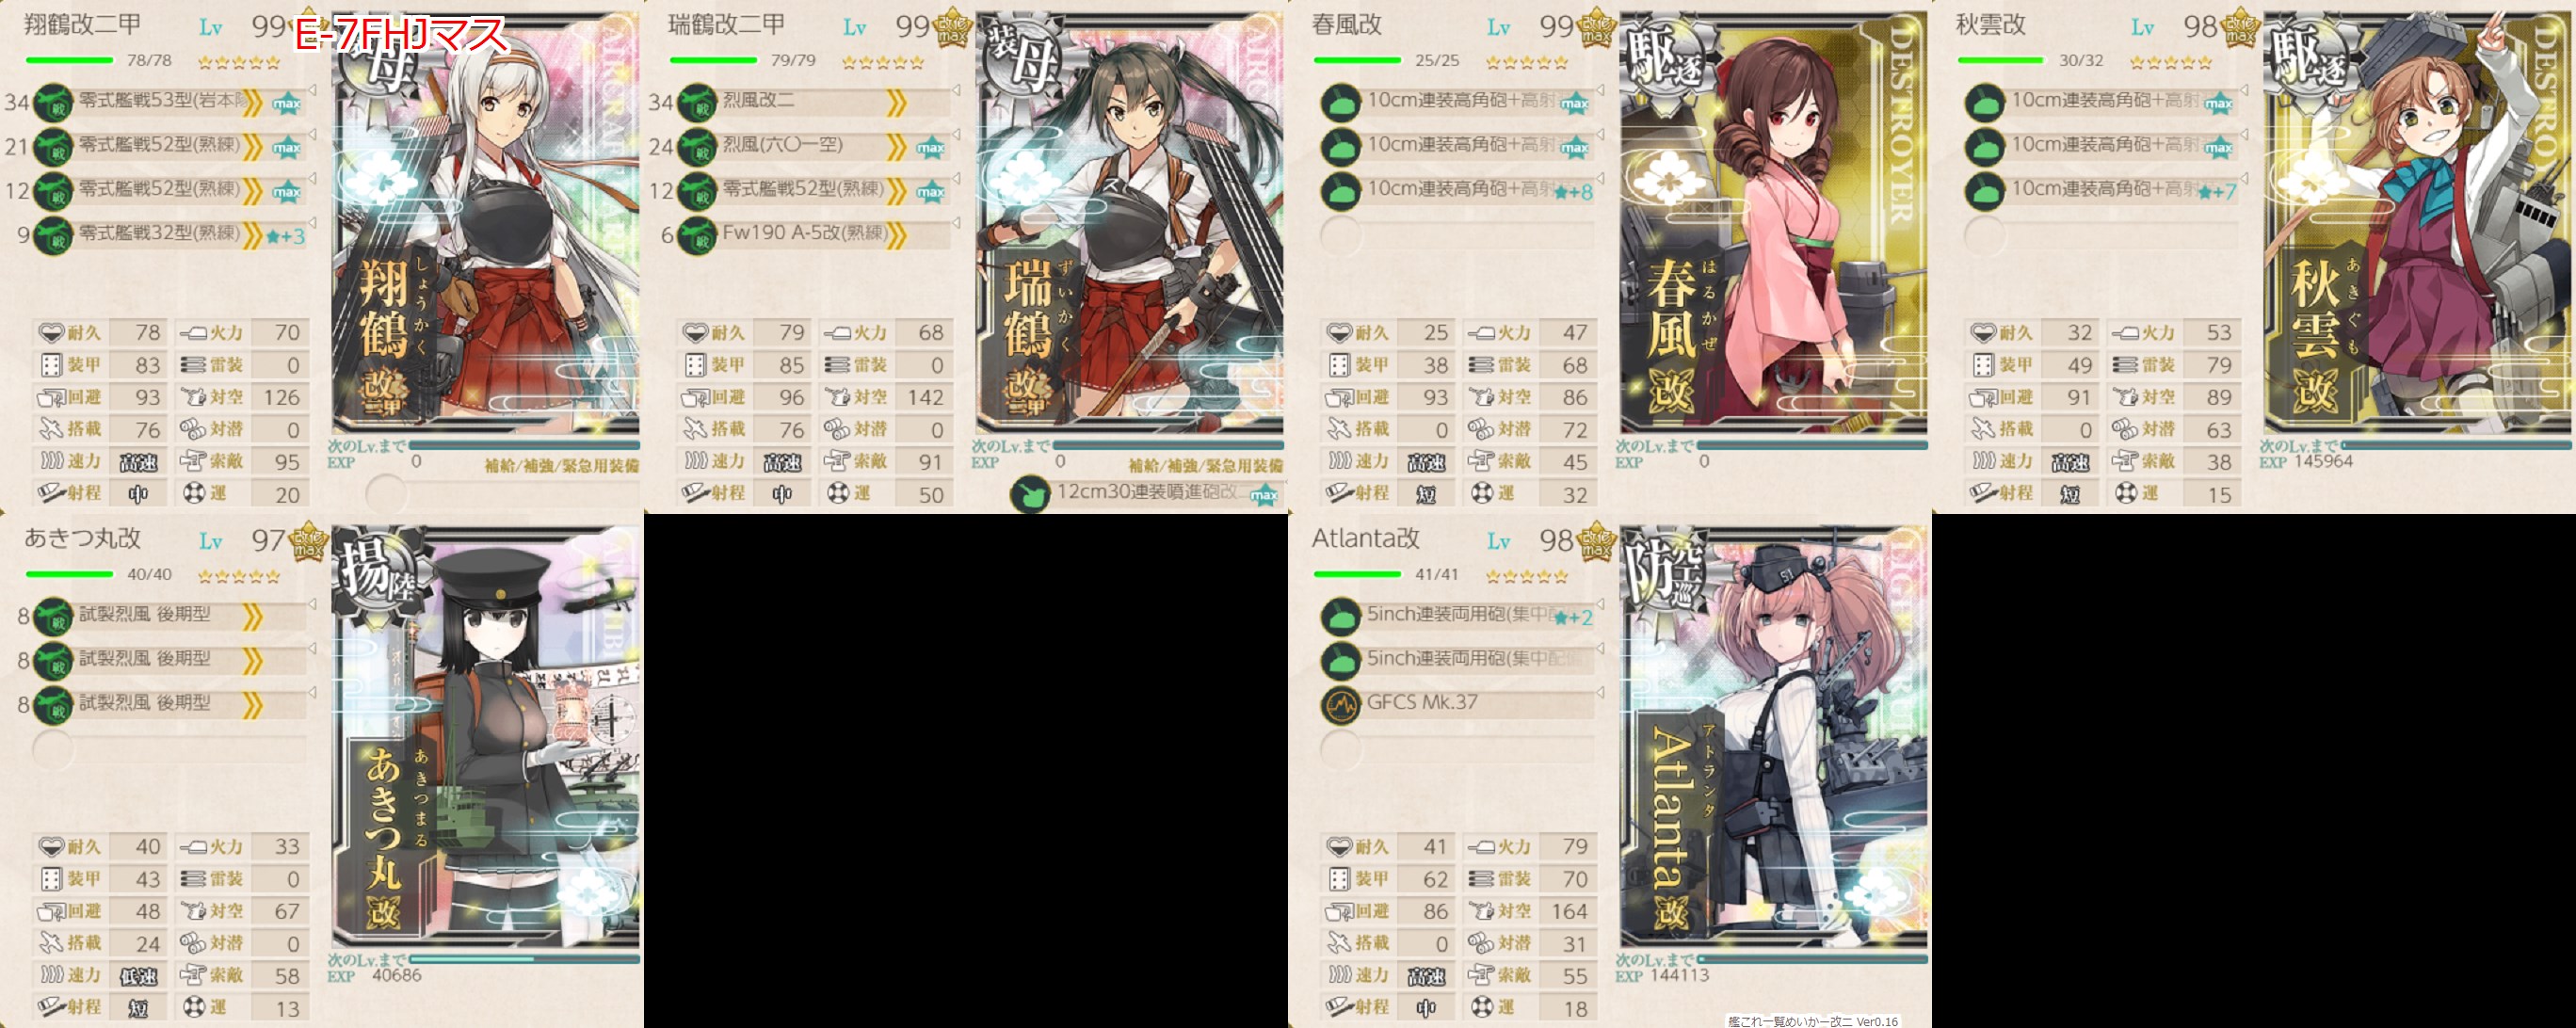
Task: Click the ship name 秋雲改
Action: click(x=1990, y=25)
